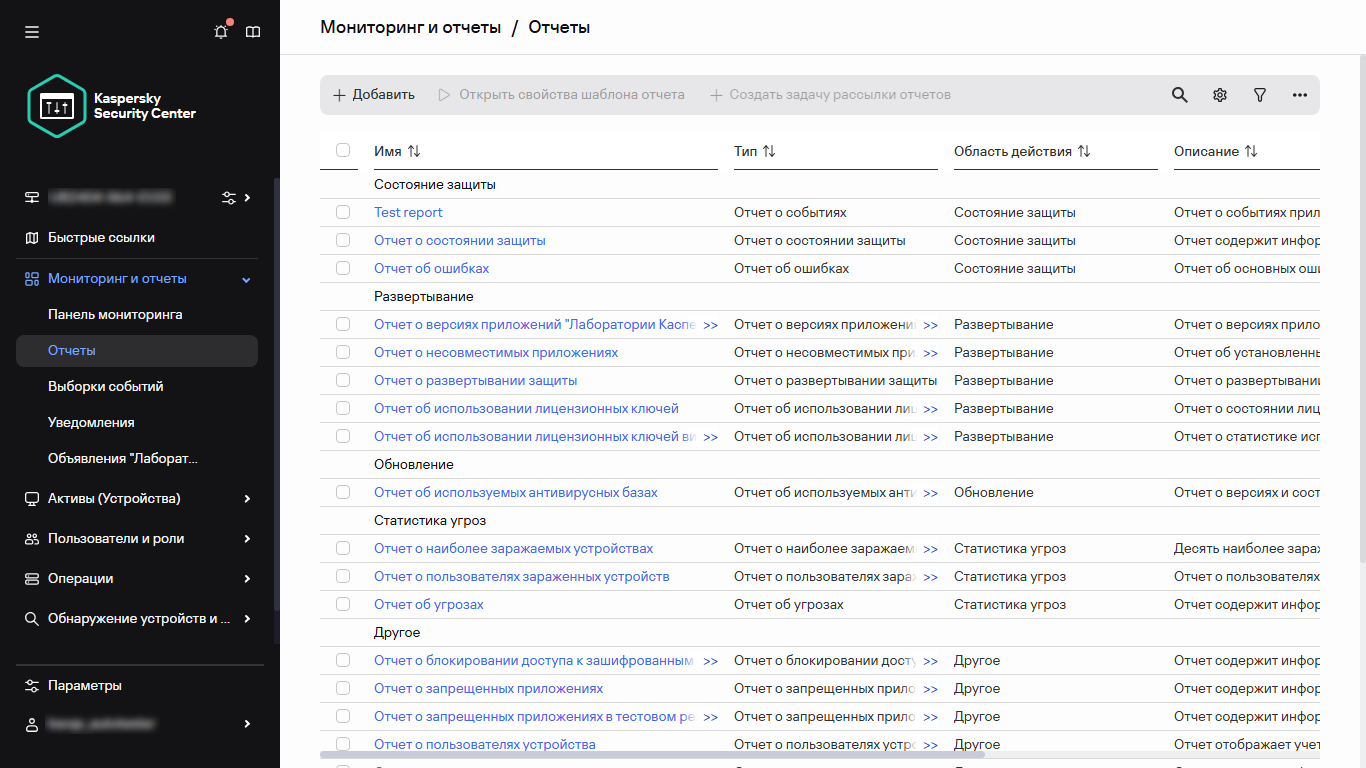The height and width of the screenshot is (768, 1366).
Task: Select checkbox for Отчет об угрозах
Action: [343, 604]
